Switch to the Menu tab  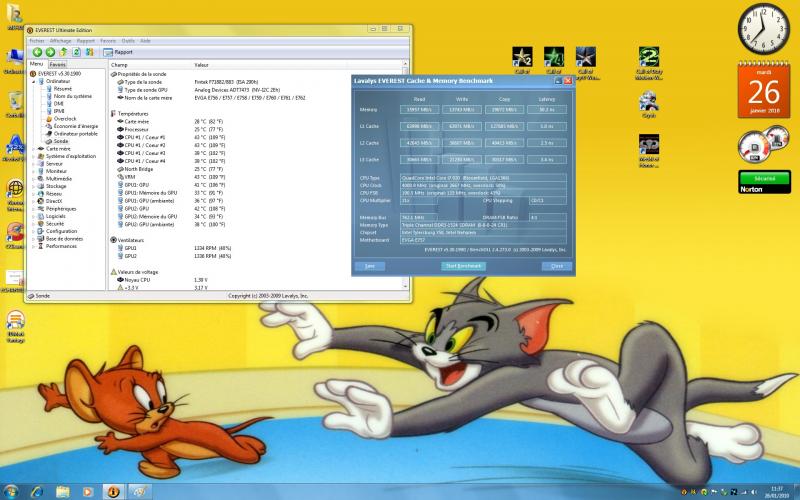tap(37, 64)
